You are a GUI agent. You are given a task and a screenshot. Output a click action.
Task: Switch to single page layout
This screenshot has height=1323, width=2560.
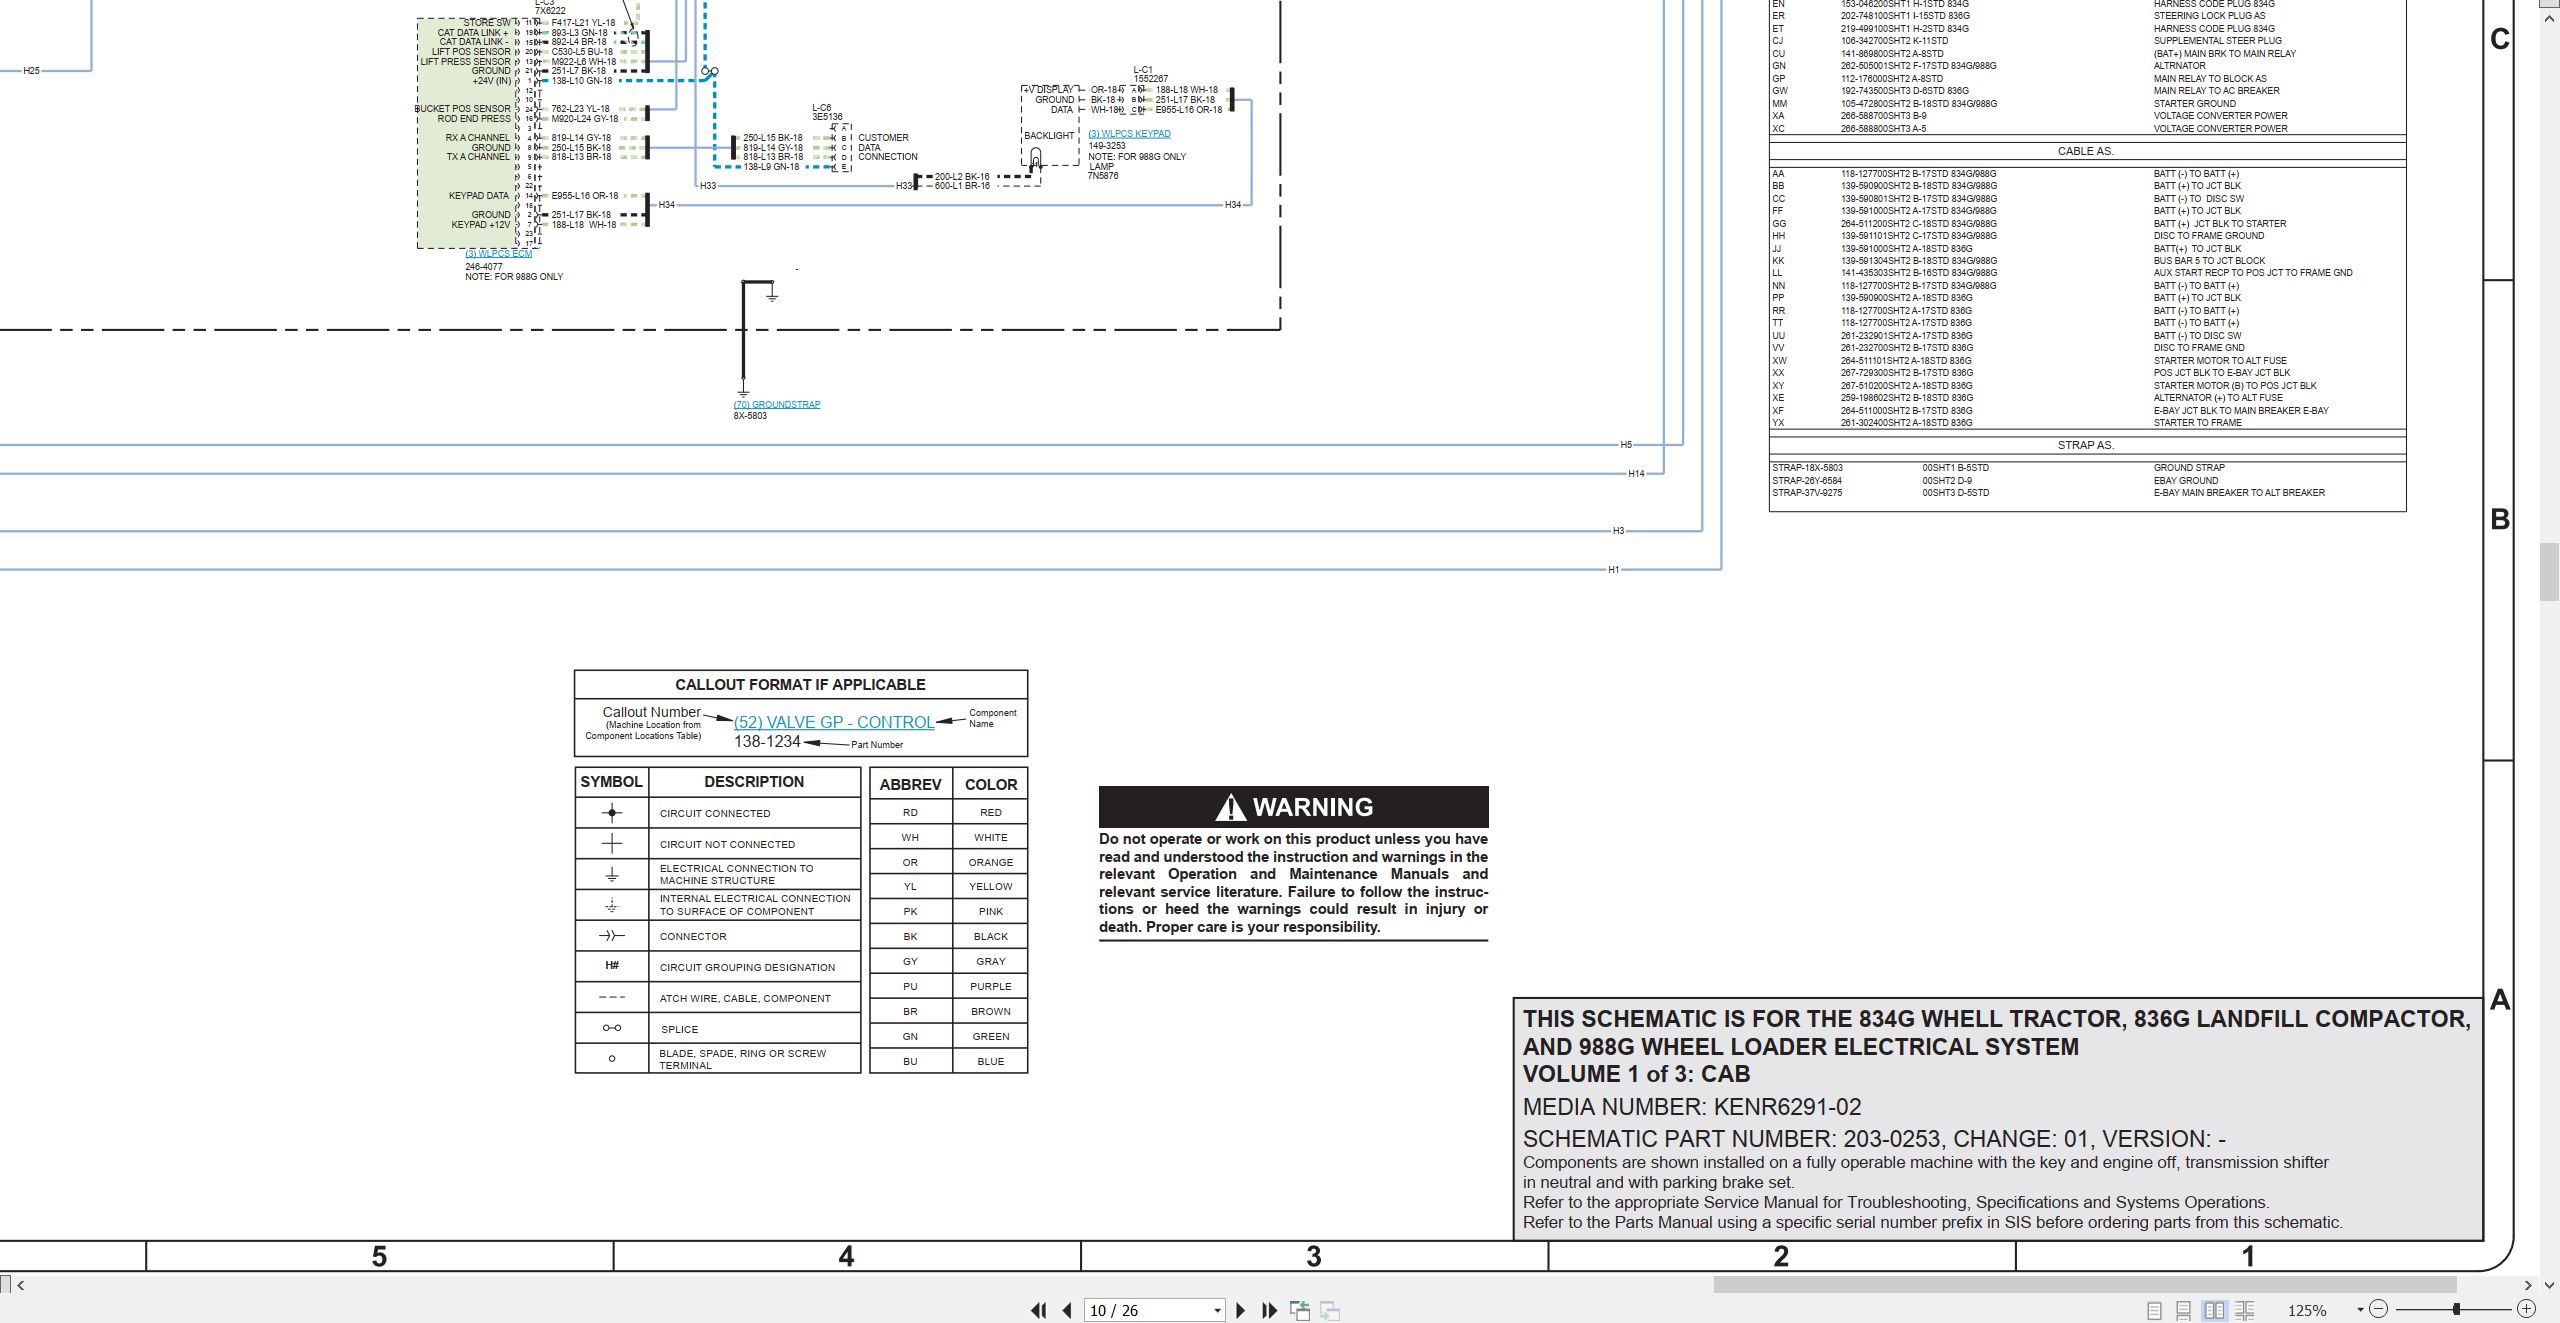click(x=2155, y=1310)
